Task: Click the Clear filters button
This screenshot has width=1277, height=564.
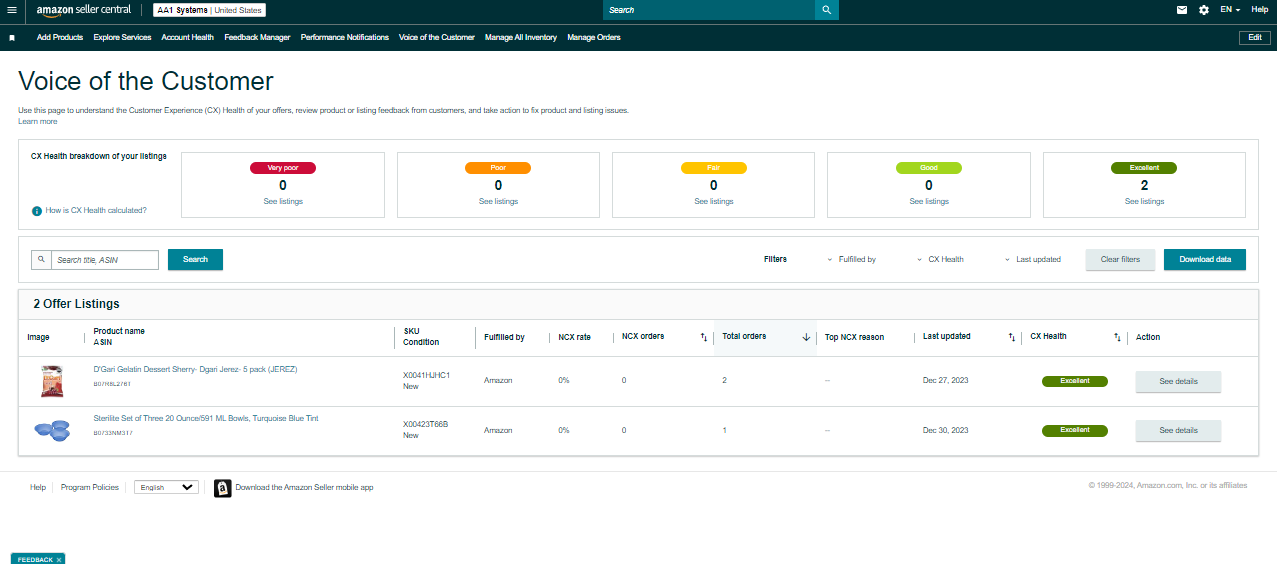Action: click(1120, 260)
